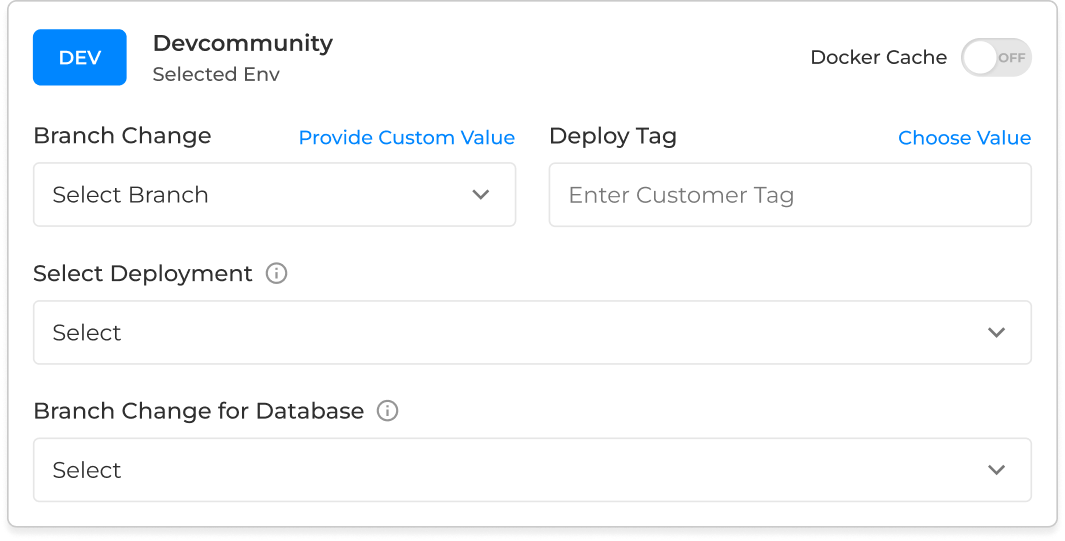The image size is (1065, 541).
Task: Focus the Enter Customer Tag input field
Action: click(x=789, y=195)
